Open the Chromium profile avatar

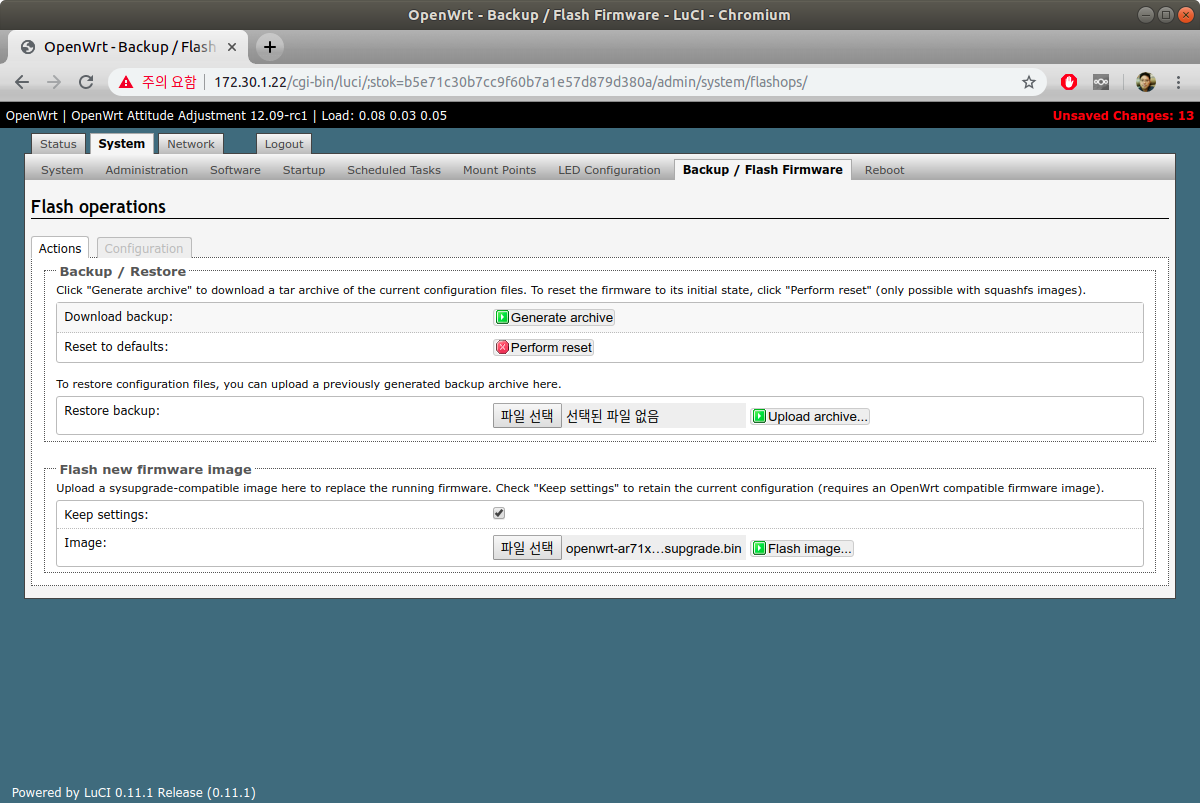click(x=1145, y=82)
